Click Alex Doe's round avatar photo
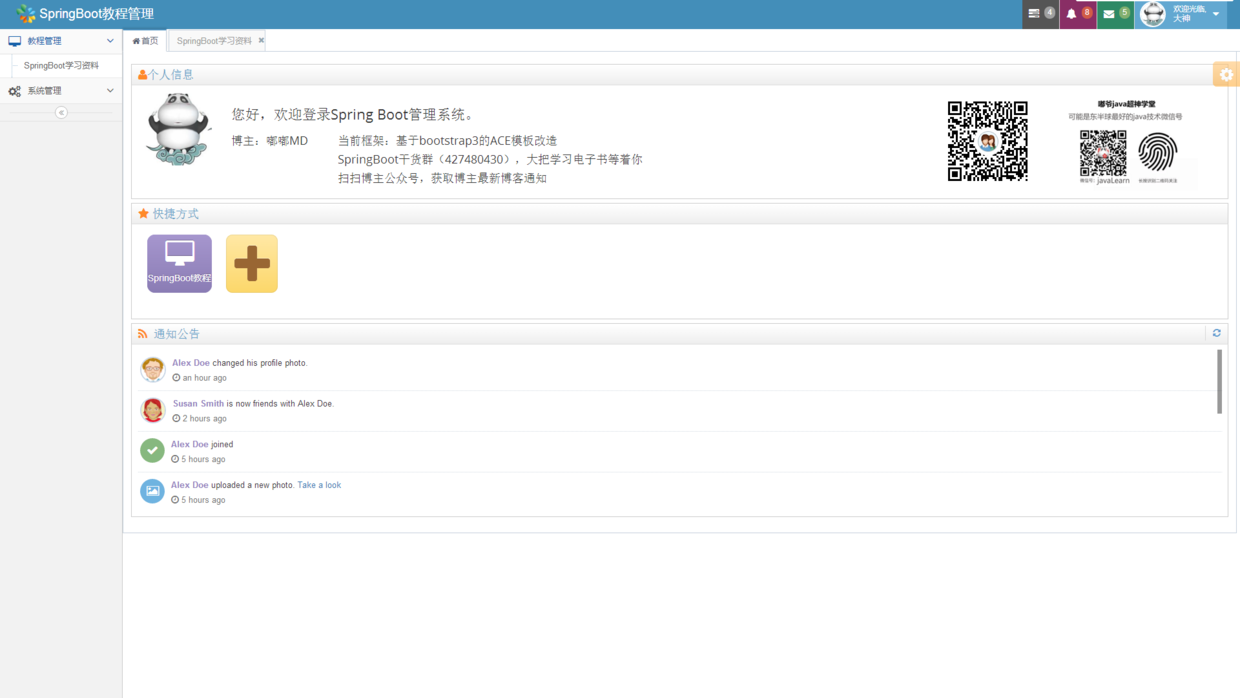The image size is (1240, 698). click(153, 369)
